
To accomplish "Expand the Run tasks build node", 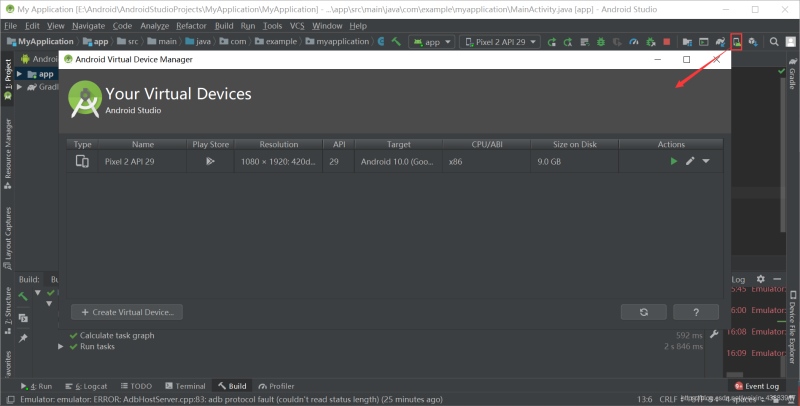I will coord(61,346).
